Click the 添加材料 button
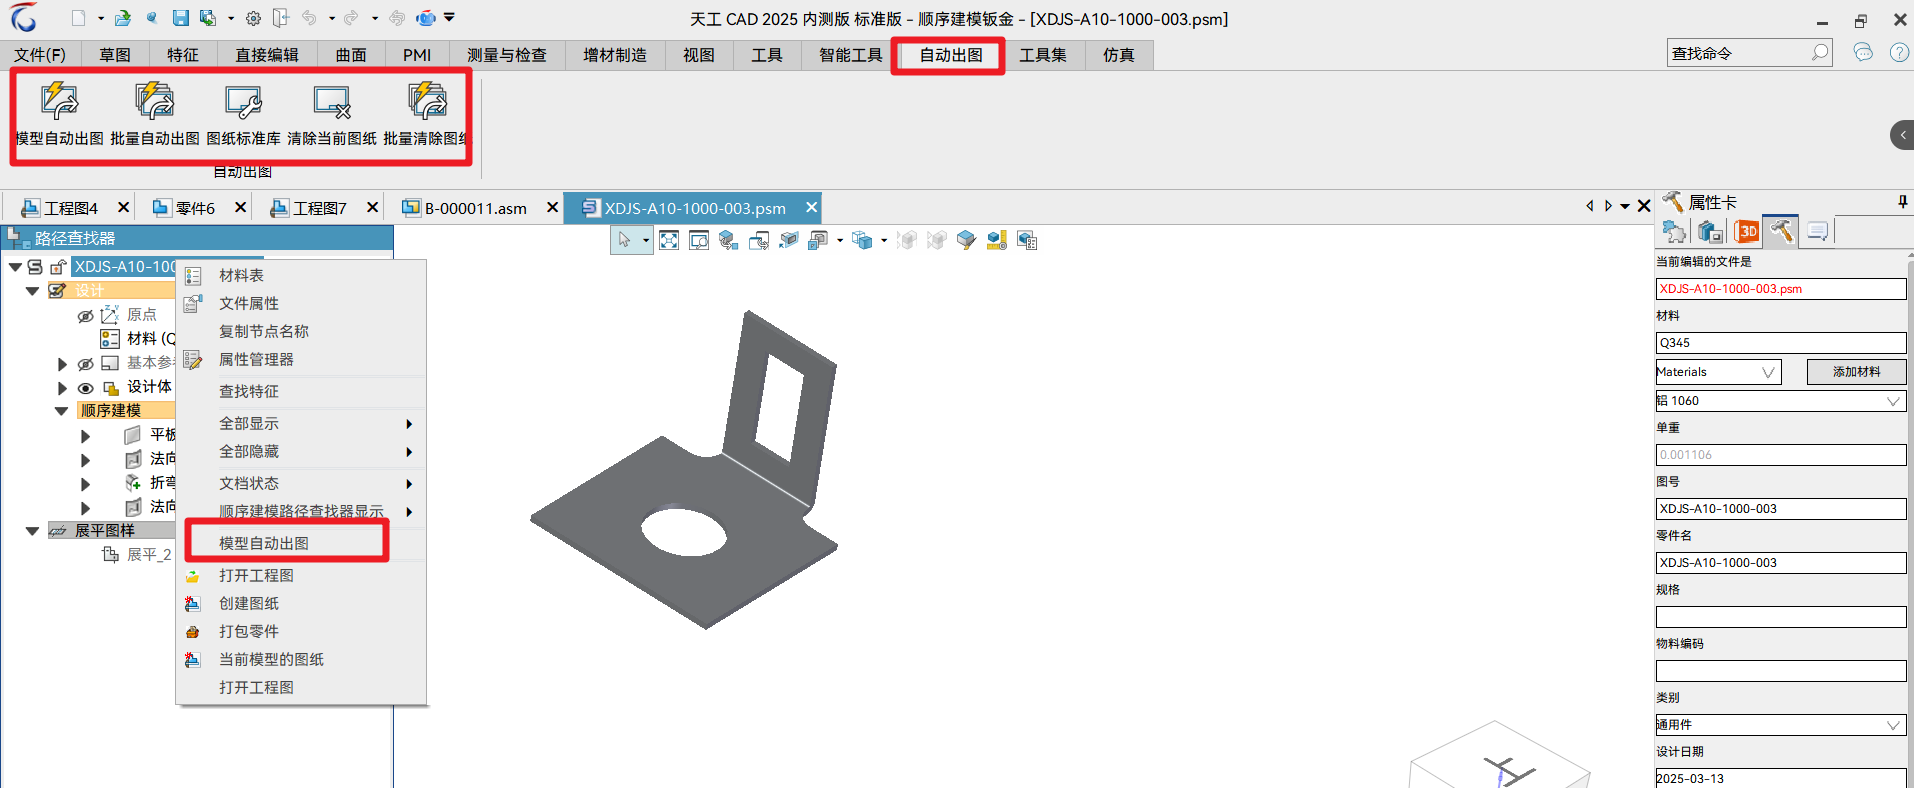The width and height of the screenshot is (1914, 788). 1855,372
